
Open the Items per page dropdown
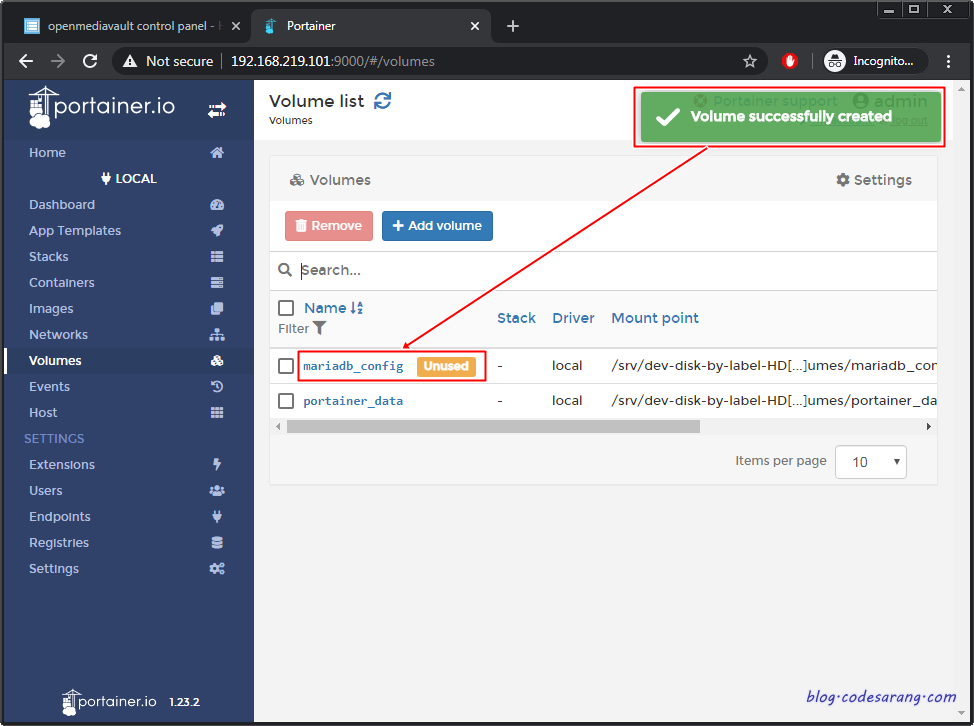871,462
